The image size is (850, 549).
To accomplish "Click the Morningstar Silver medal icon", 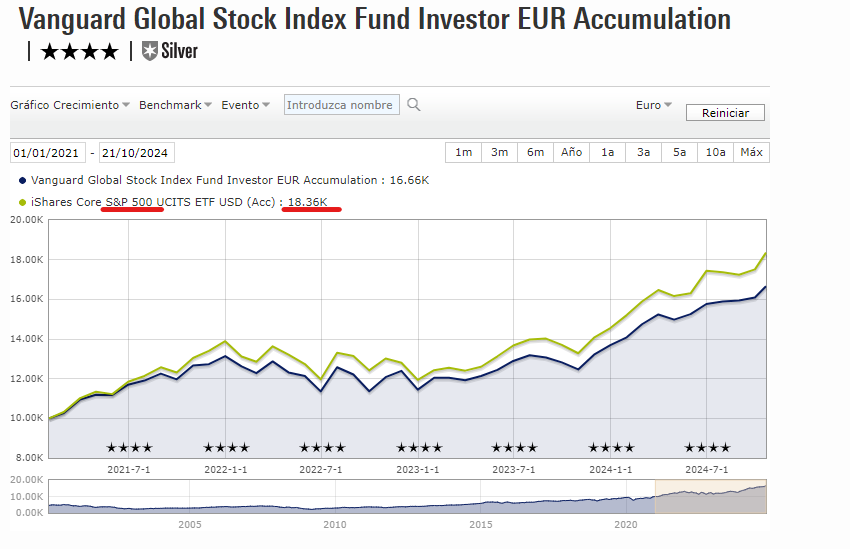I will (151, 51).
